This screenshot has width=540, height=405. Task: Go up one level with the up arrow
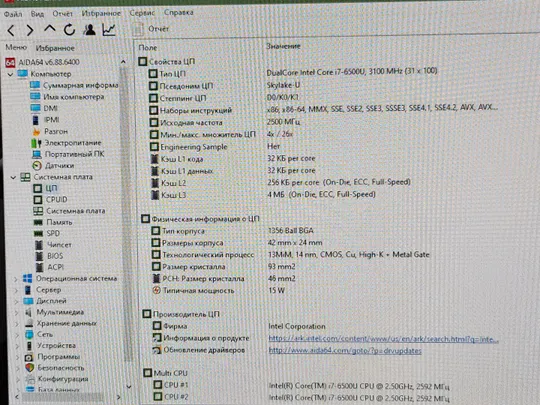[50, 29]
